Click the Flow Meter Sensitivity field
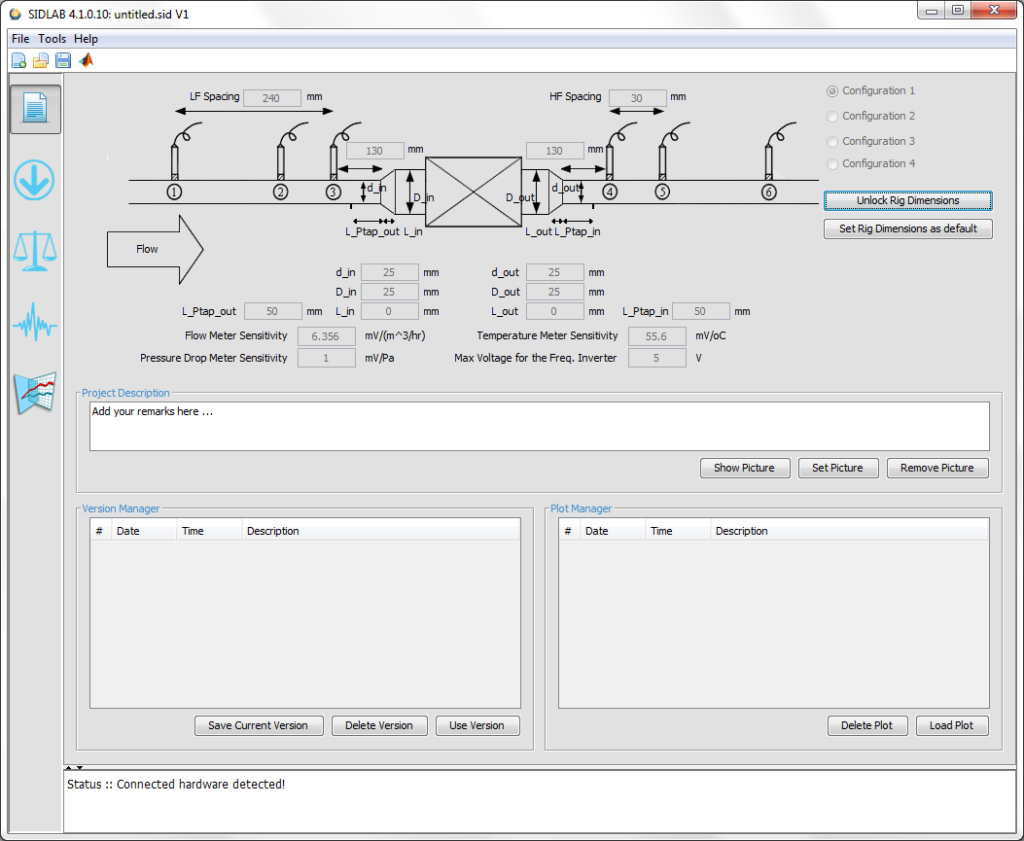Viewport: 1024px width, 841px height. (327, 336)
